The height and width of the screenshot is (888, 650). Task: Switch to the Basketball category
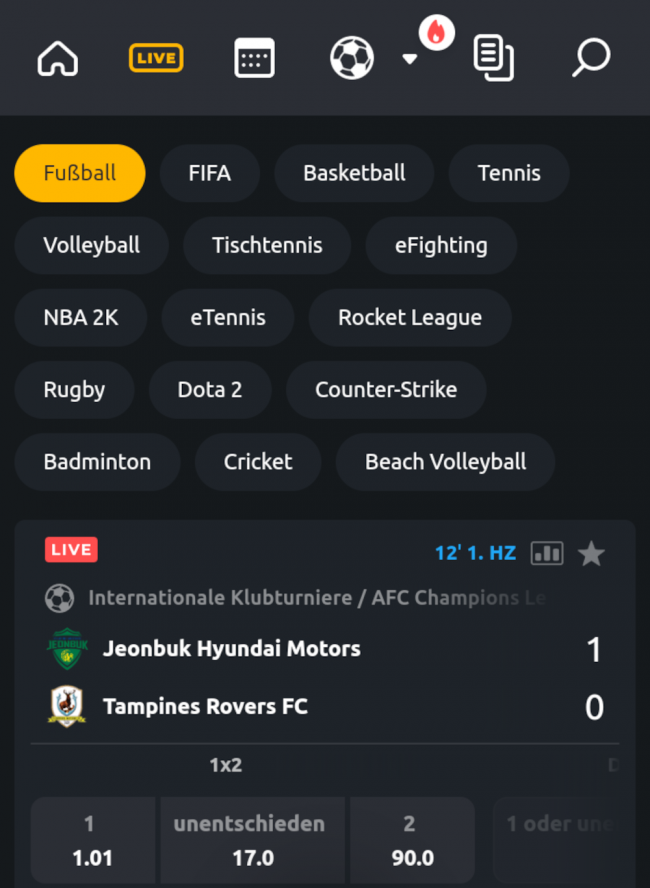tap(354, 173)
